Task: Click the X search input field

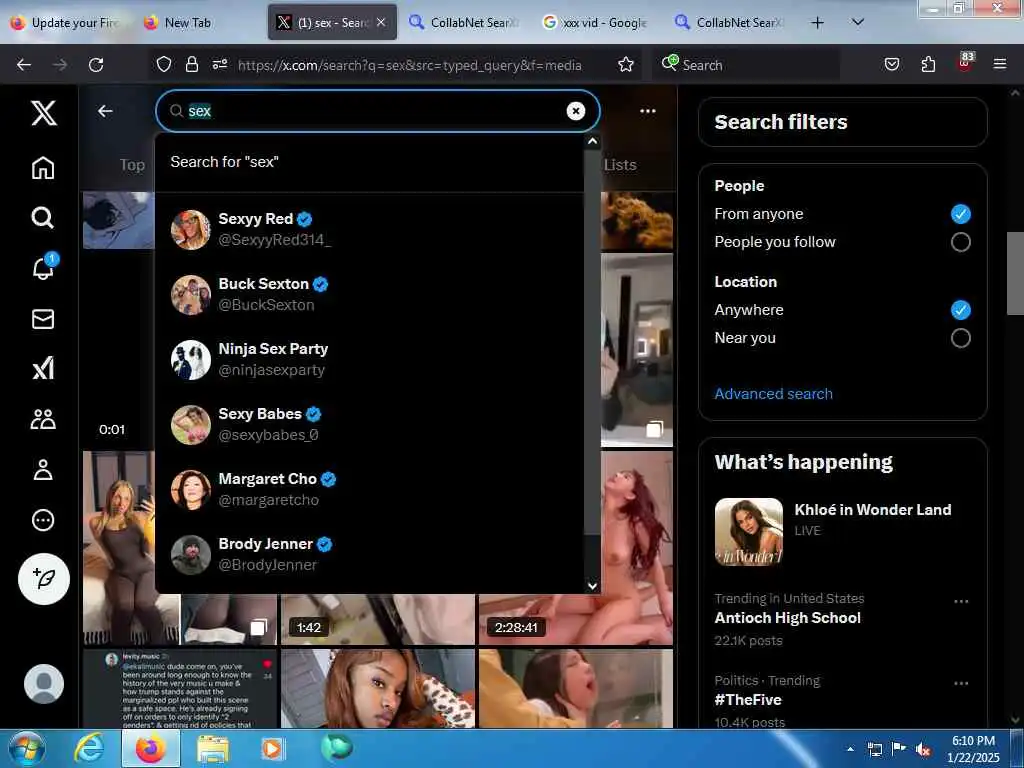Action: click(376, 111)
